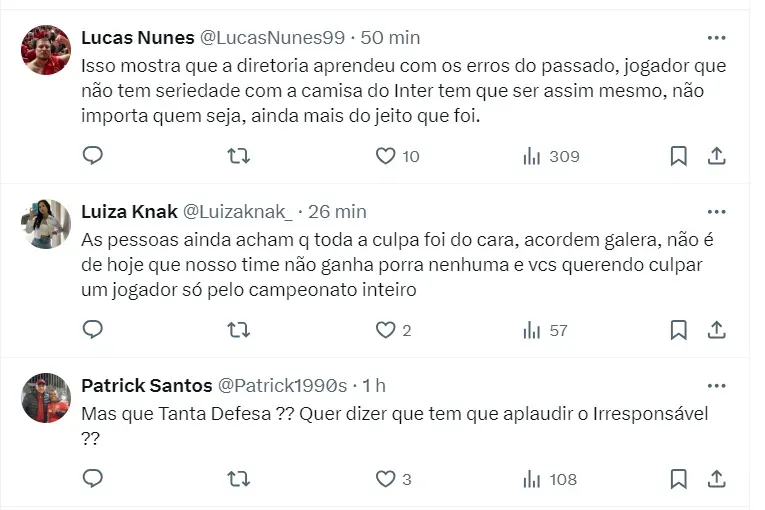This screenshot has width=765, height=510.
Task: Open the Patrick Santos display name
Action: (146, 386)
